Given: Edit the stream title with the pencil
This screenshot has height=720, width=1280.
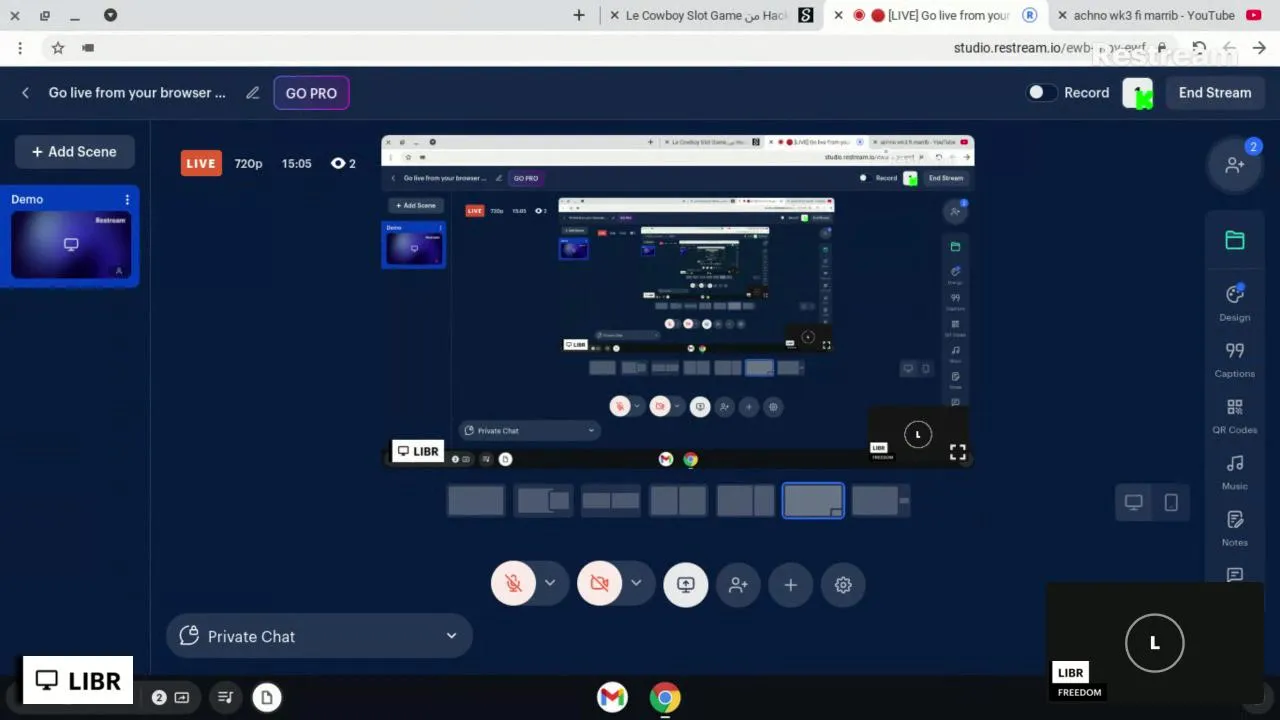Looking at the screenshot, I should click(x=253, y=93).
